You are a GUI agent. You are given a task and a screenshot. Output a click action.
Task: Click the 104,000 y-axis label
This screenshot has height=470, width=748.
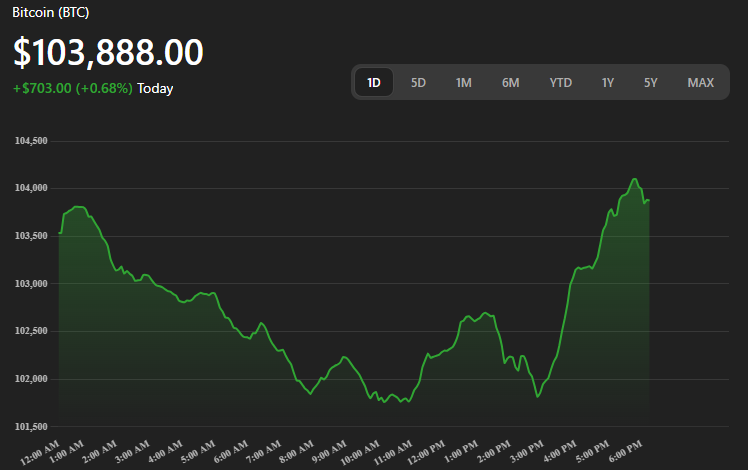click(x=31, y=188)
